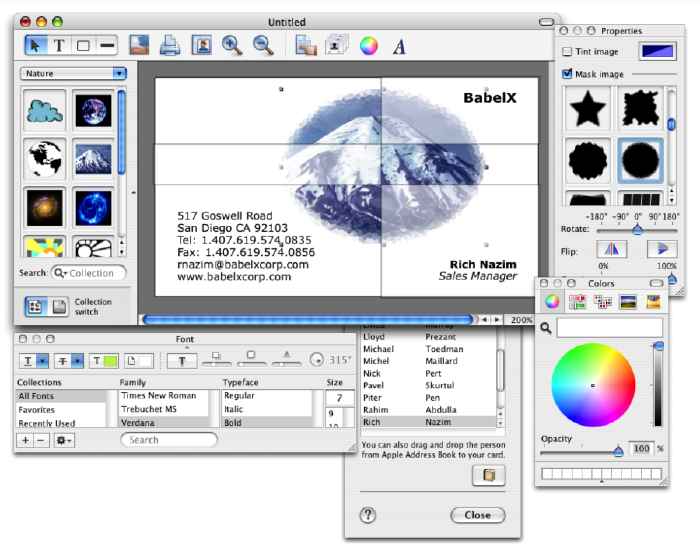Click the text shadow T button in Font
Screen dimensions: 700x551
182,360
